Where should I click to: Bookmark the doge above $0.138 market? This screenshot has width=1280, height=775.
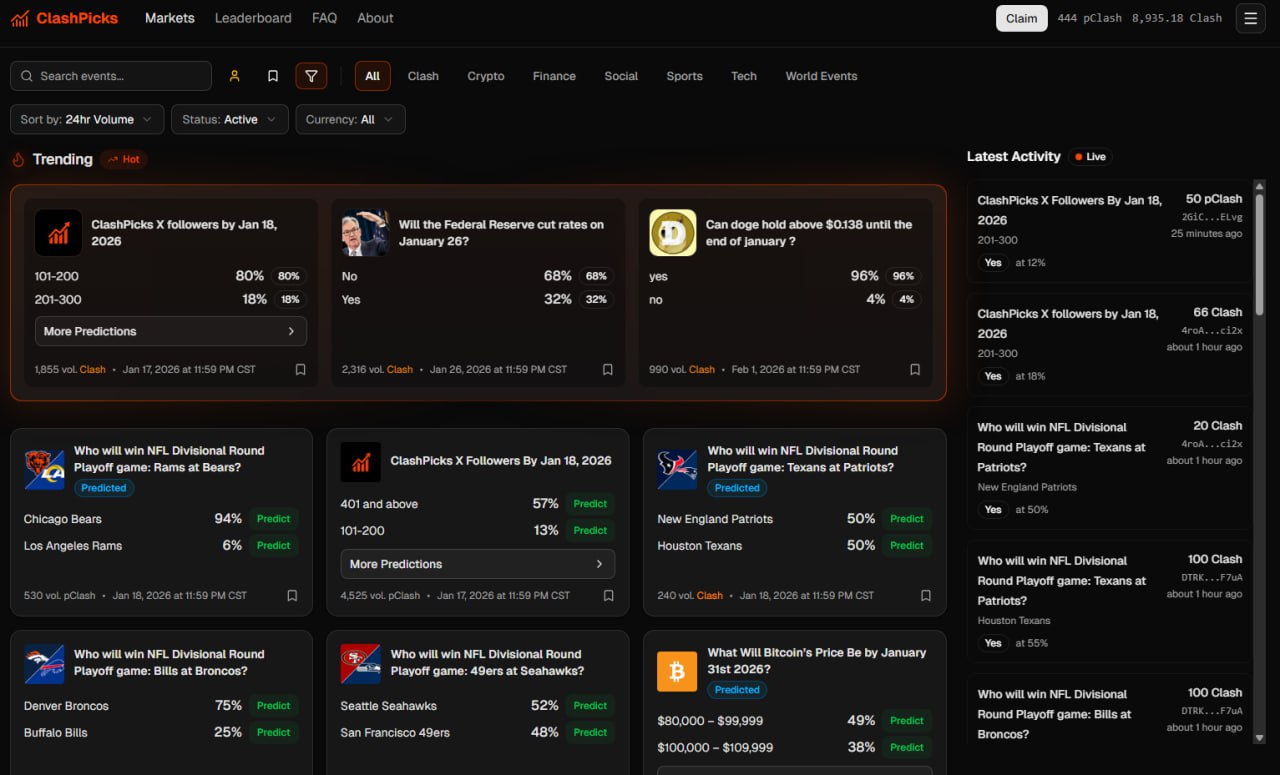[x=914, y=369]
